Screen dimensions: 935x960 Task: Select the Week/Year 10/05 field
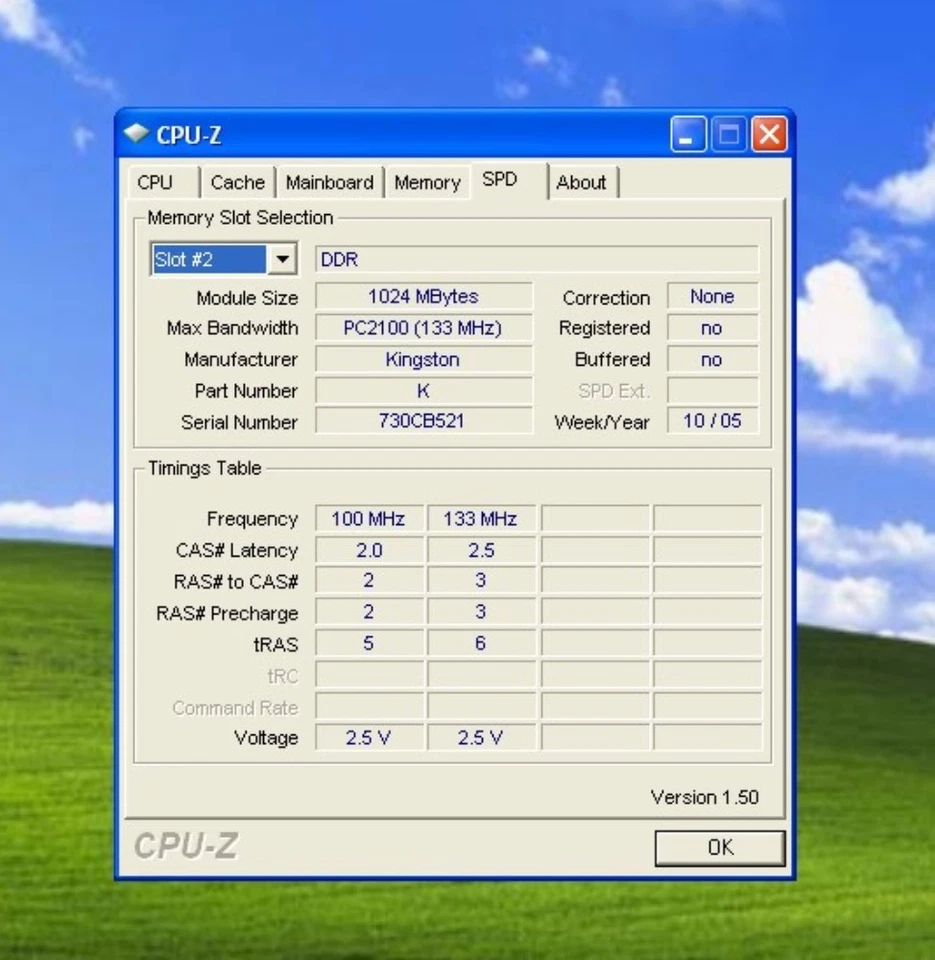[712, 421]
